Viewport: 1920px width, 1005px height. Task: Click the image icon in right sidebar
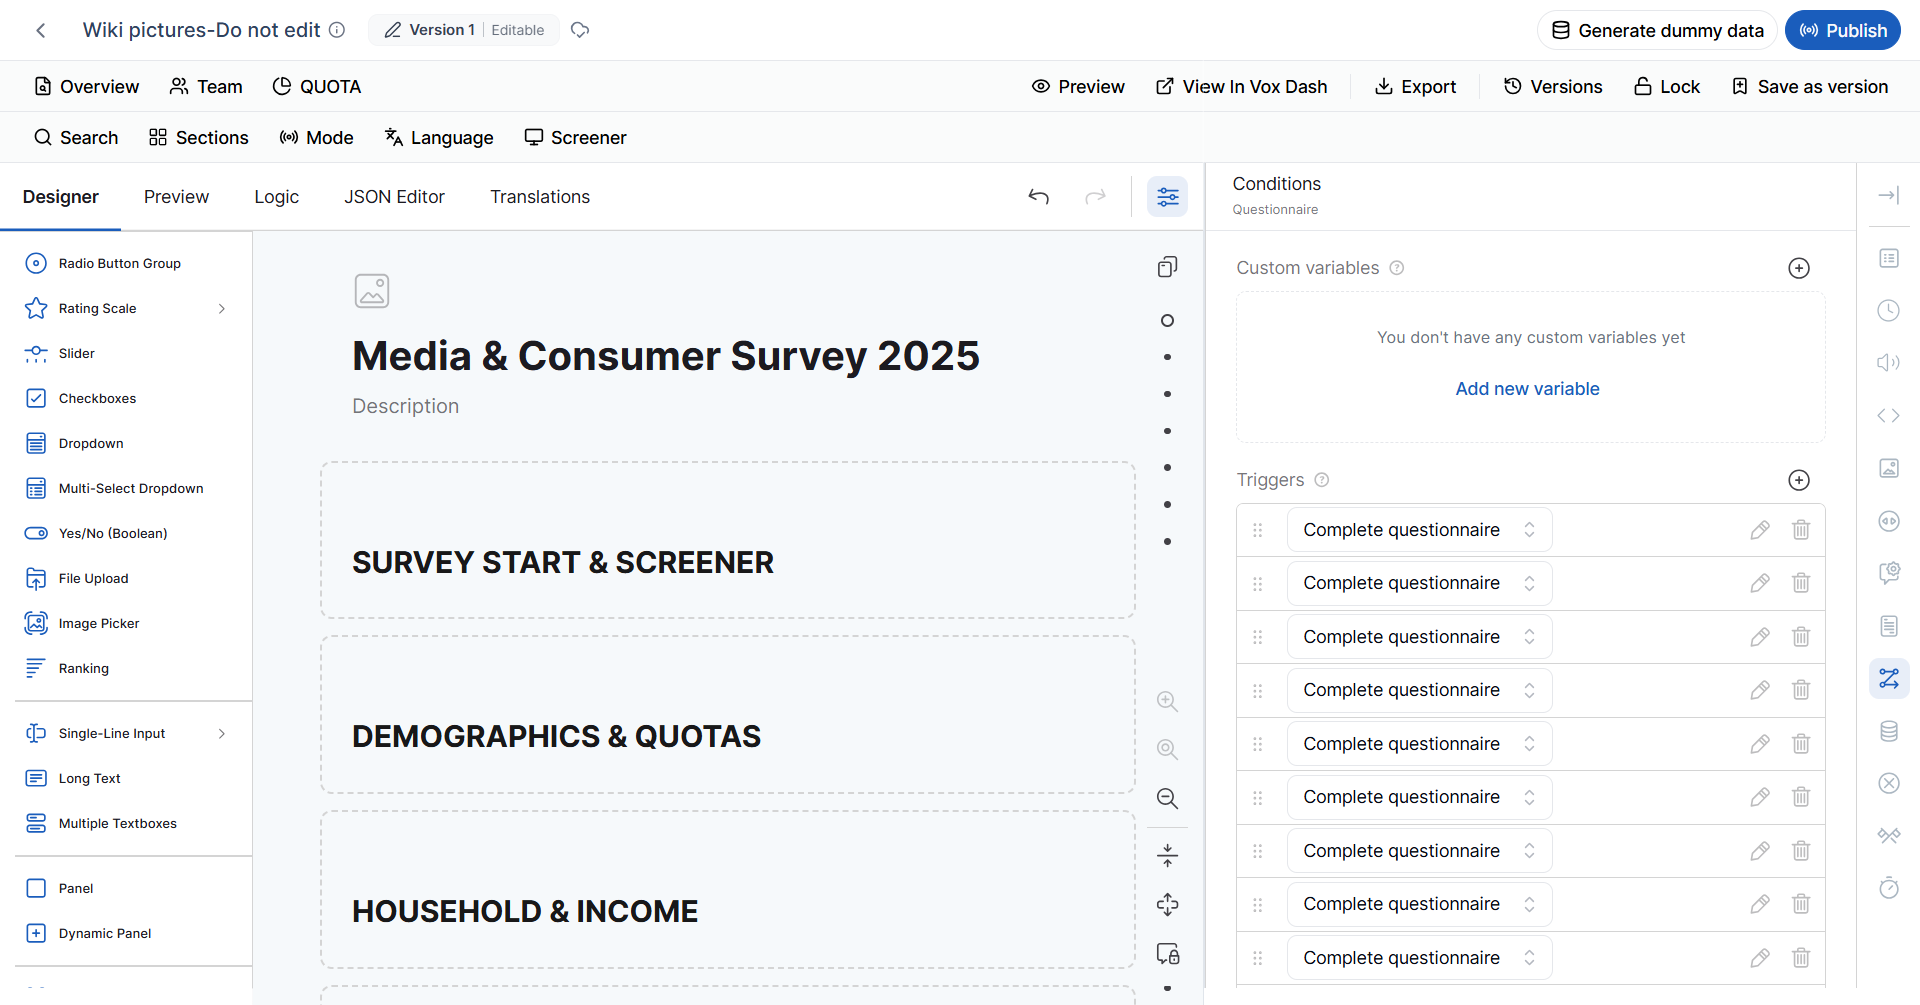pyautogui.click(x=1889, y=468)
